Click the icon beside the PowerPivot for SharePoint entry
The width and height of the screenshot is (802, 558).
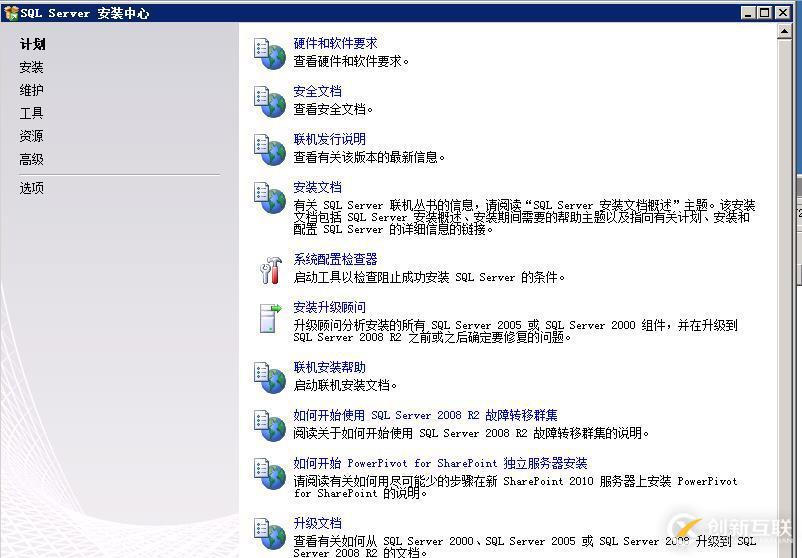270,474
